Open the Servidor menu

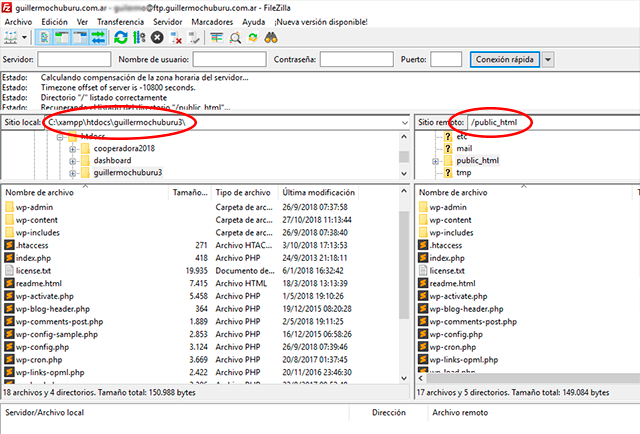(167, 22)
